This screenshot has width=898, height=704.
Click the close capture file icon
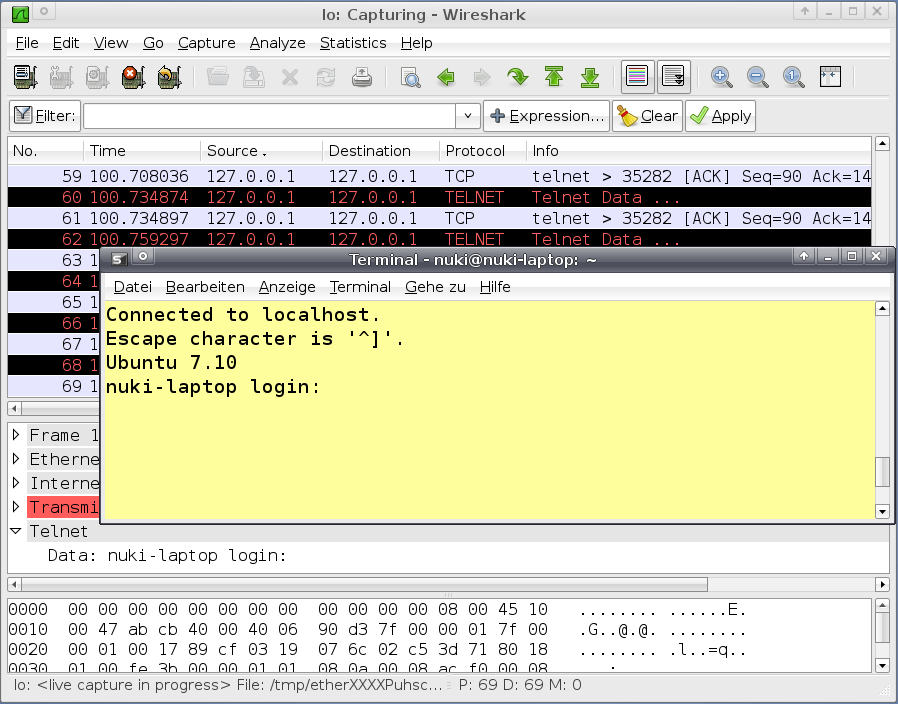[290, 77]
